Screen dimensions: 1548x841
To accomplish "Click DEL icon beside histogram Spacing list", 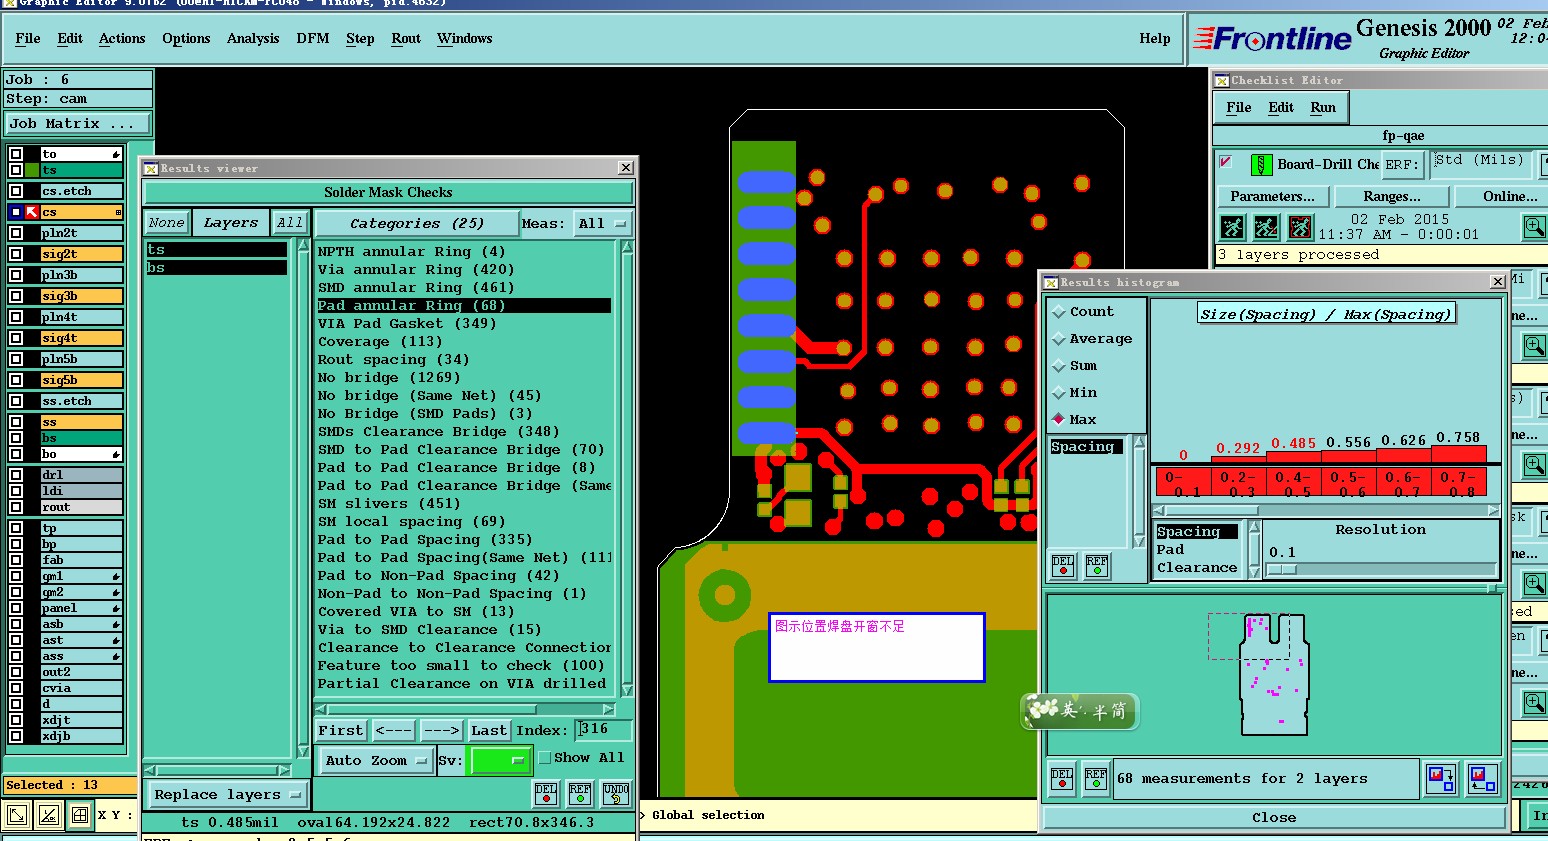I will tap(1063, 566).
